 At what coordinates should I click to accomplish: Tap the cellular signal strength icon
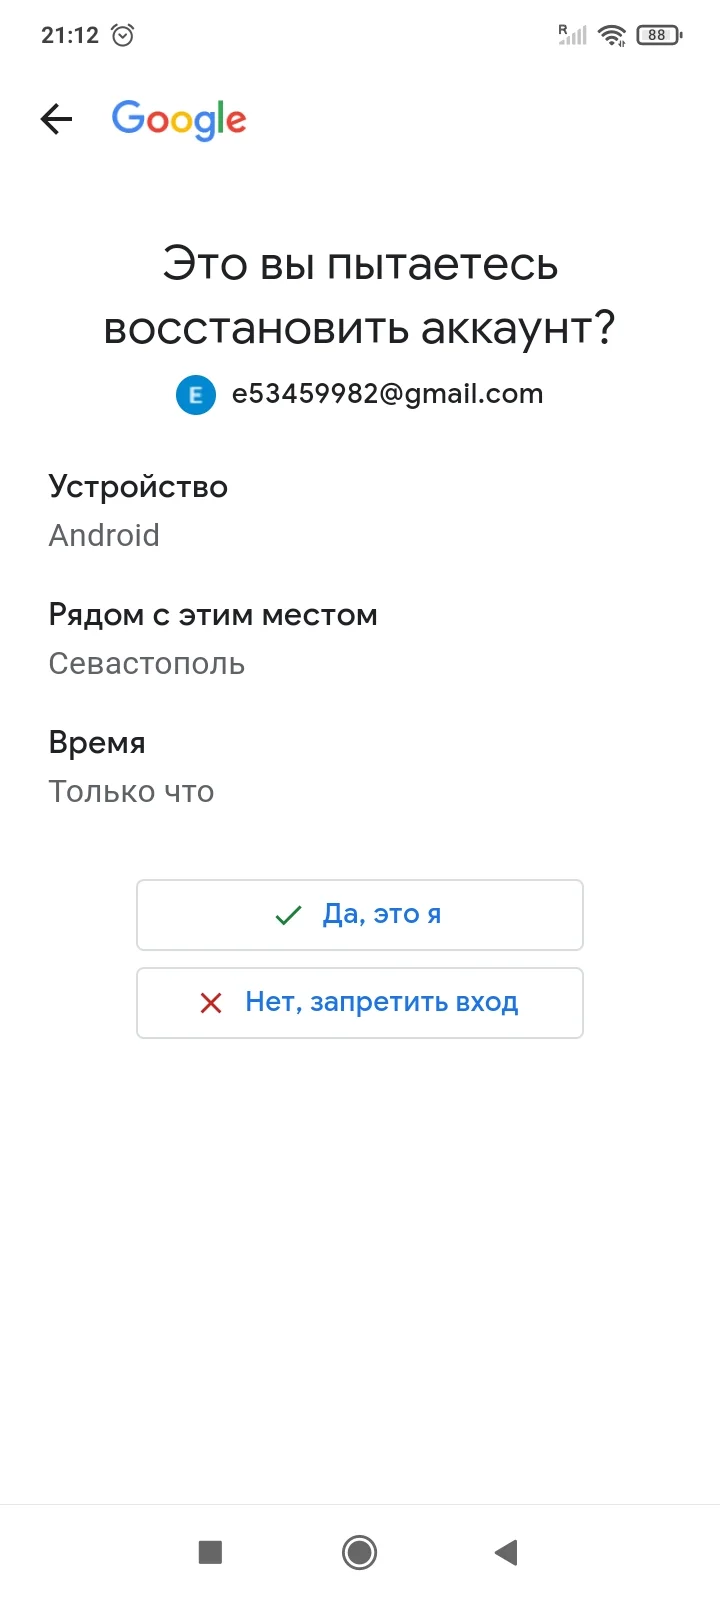572,35
